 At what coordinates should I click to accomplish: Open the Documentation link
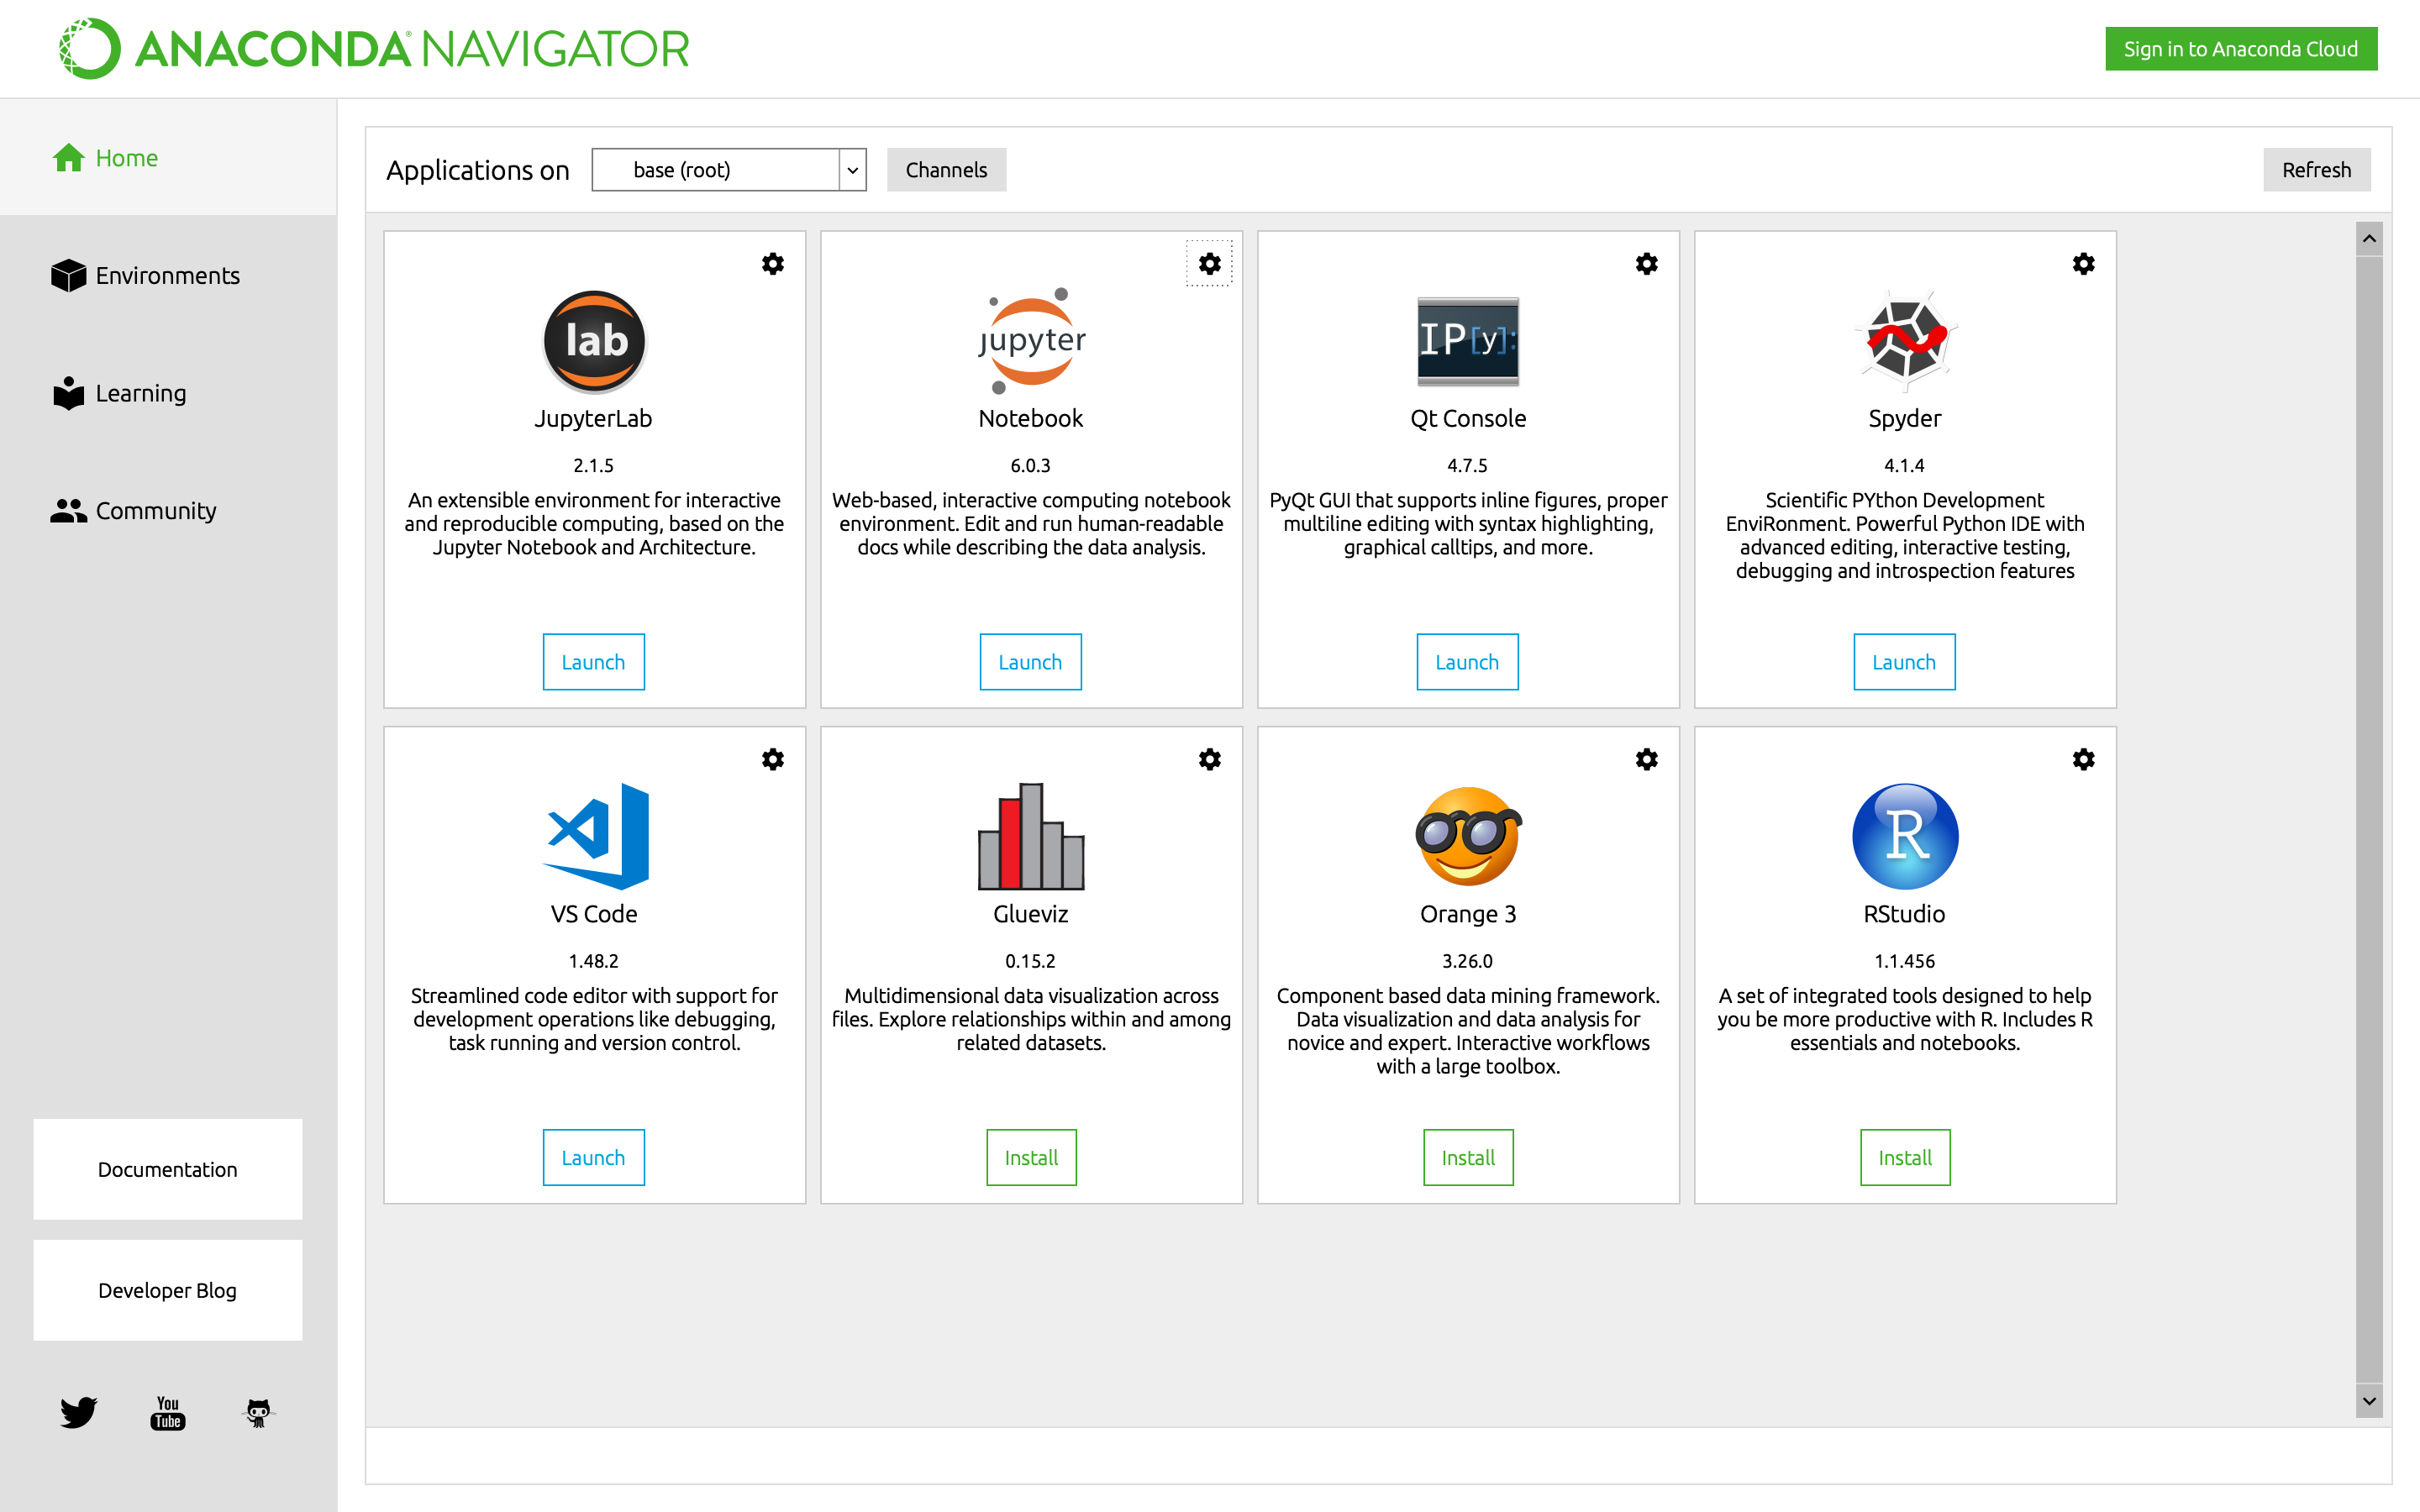167,1169
